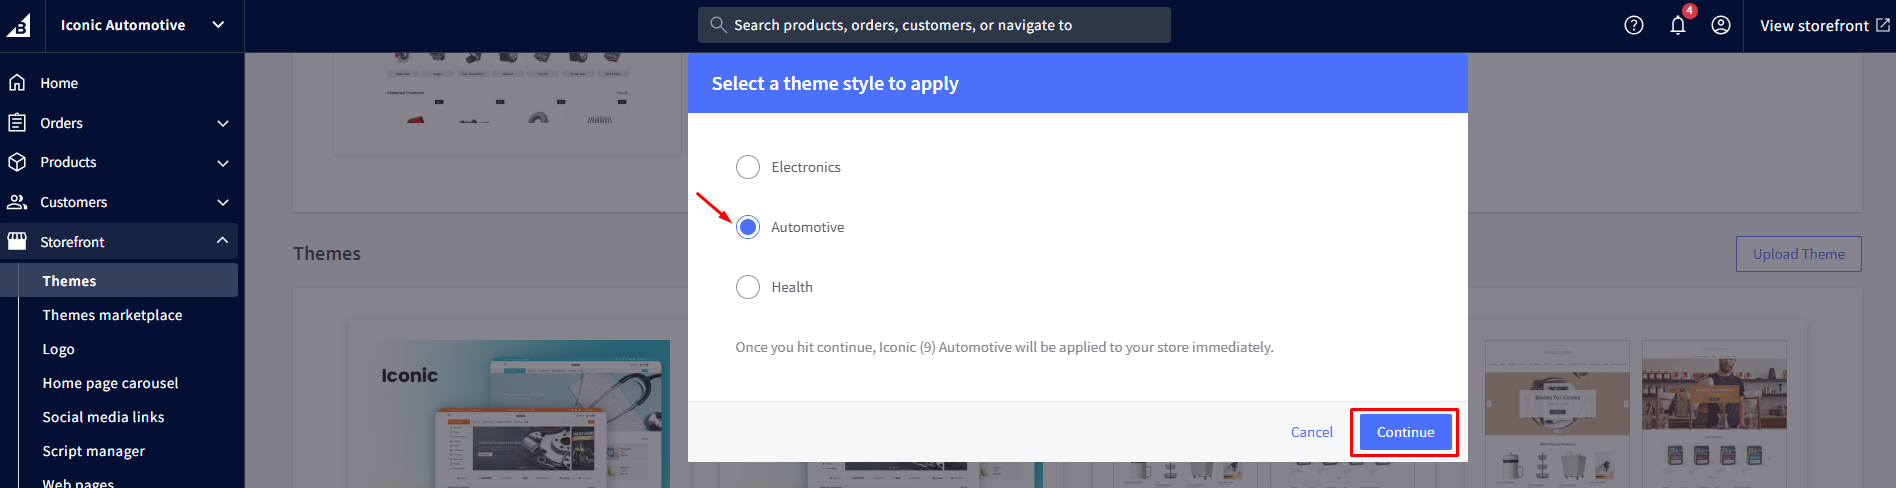Click the Customers people icon

[17, 202]
